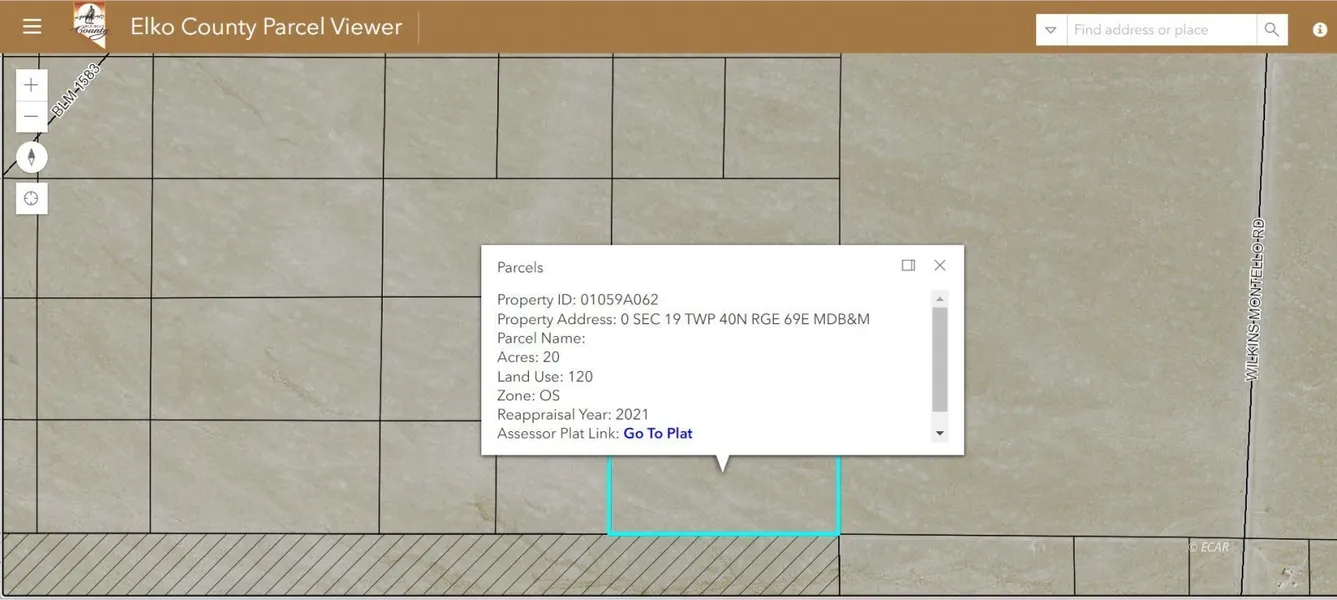Screen dimensions: 1337x600
Task: Open the info icon in header
Action: [1319, 30]
